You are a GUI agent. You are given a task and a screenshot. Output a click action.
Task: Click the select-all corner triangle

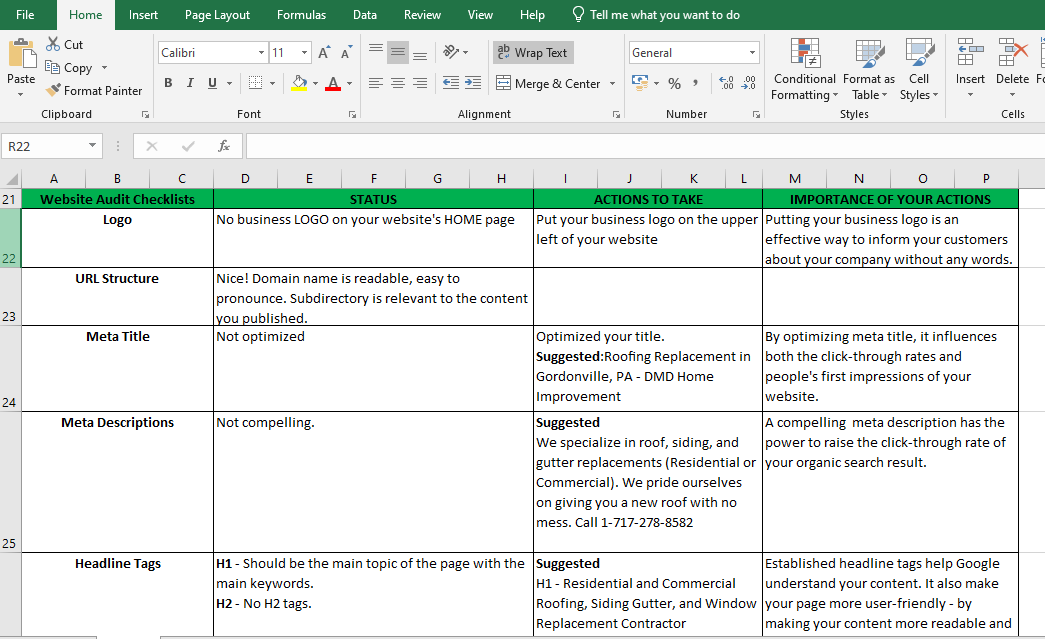click(x=12, y=179)
